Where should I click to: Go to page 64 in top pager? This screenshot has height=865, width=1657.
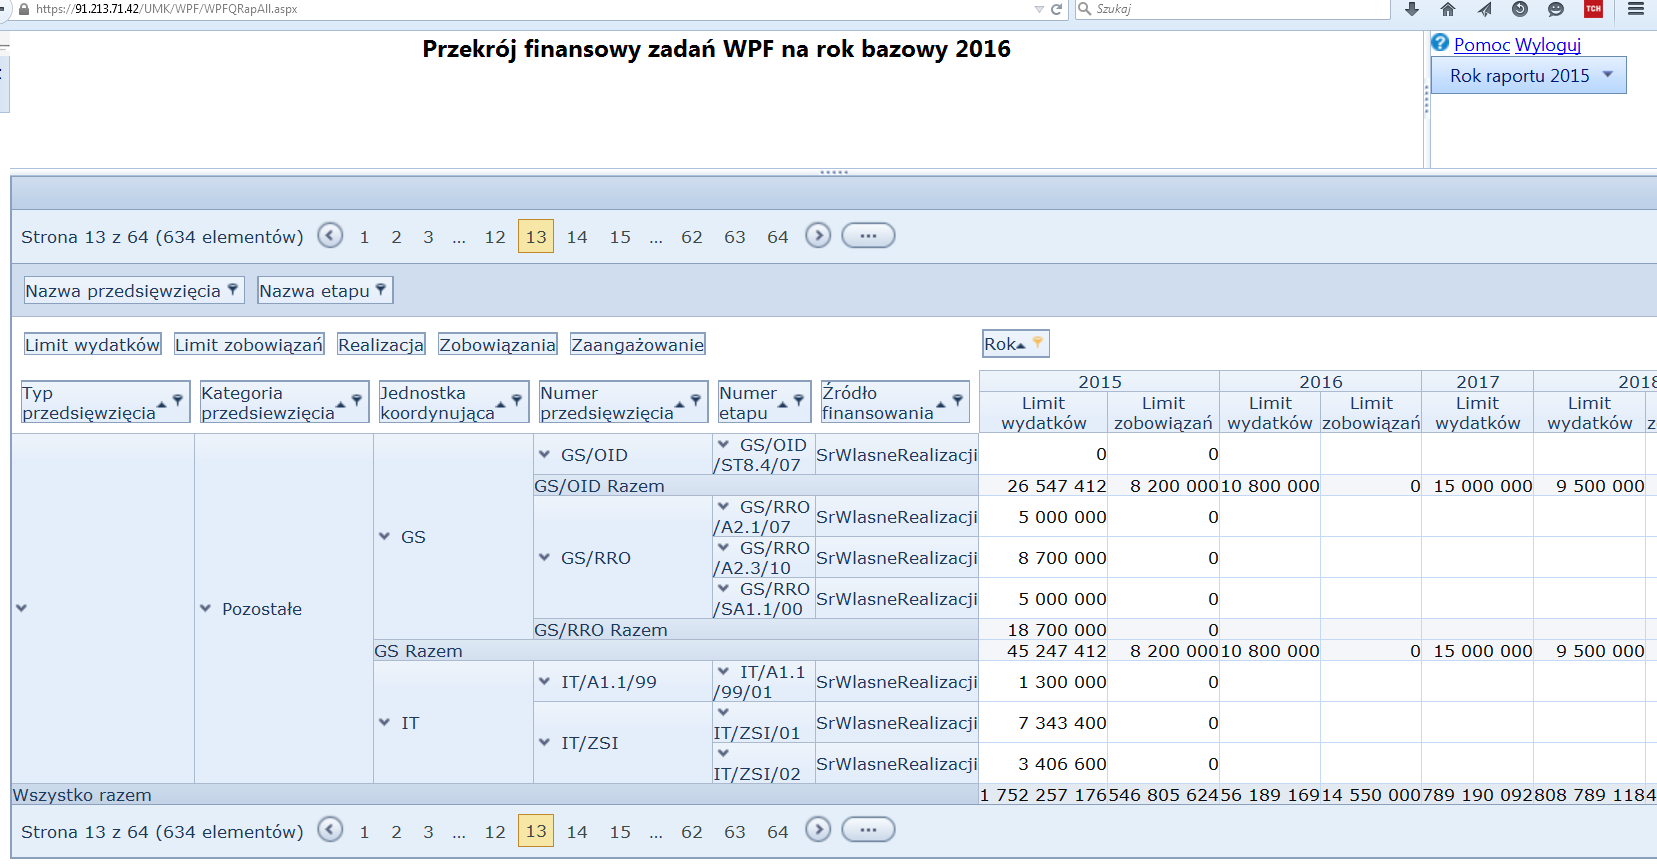[x=778, y=237]
